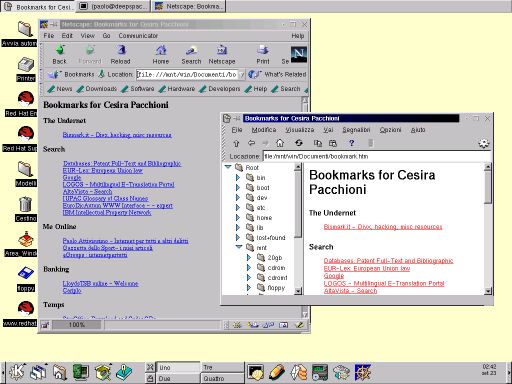512x384 pixels.
Task: Open AltaVista Search link in Netscape
Action: tap(87, 191)
